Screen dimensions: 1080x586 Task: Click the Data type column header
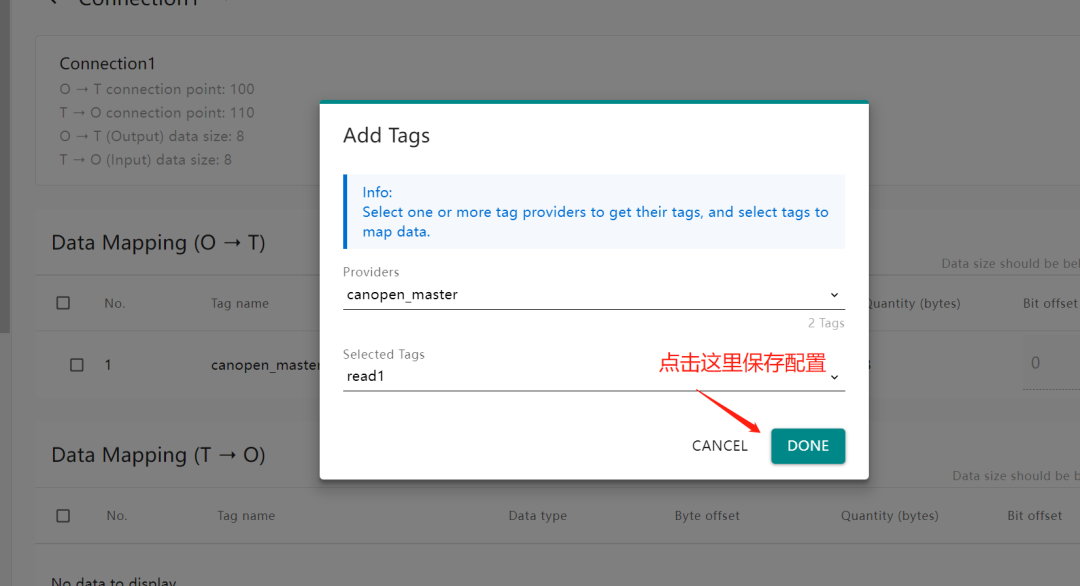click(x=537, y=516)
